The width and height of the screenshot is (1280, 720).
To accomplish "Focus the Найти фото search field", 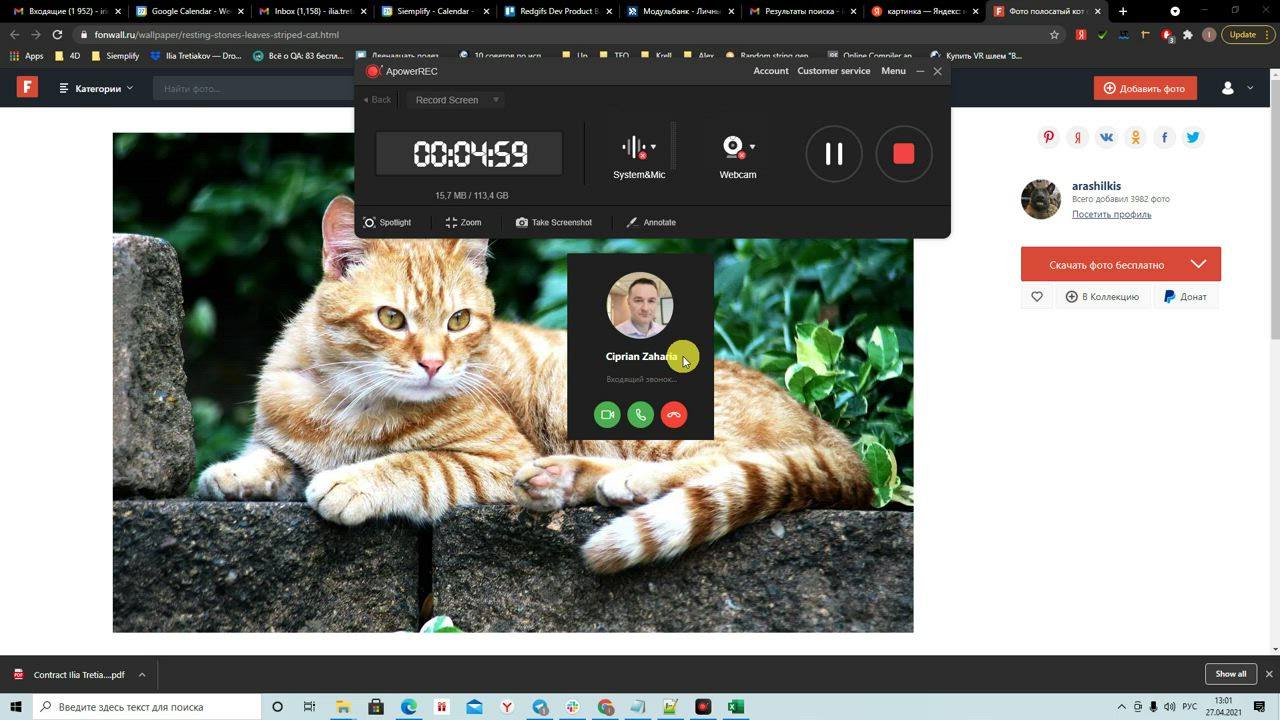I will (255, 88).
